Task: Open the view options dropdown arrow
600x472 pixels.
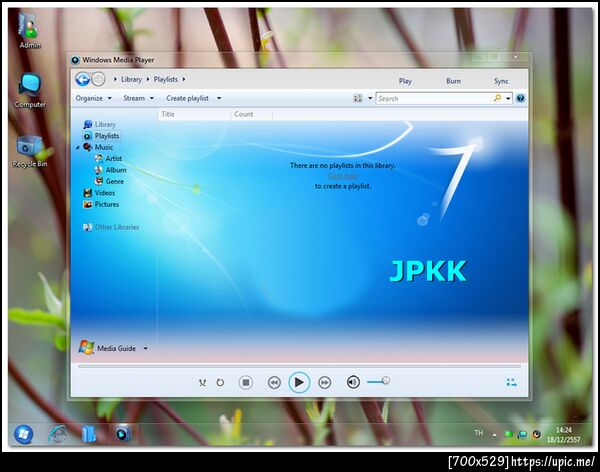Action: pos(370,98)
